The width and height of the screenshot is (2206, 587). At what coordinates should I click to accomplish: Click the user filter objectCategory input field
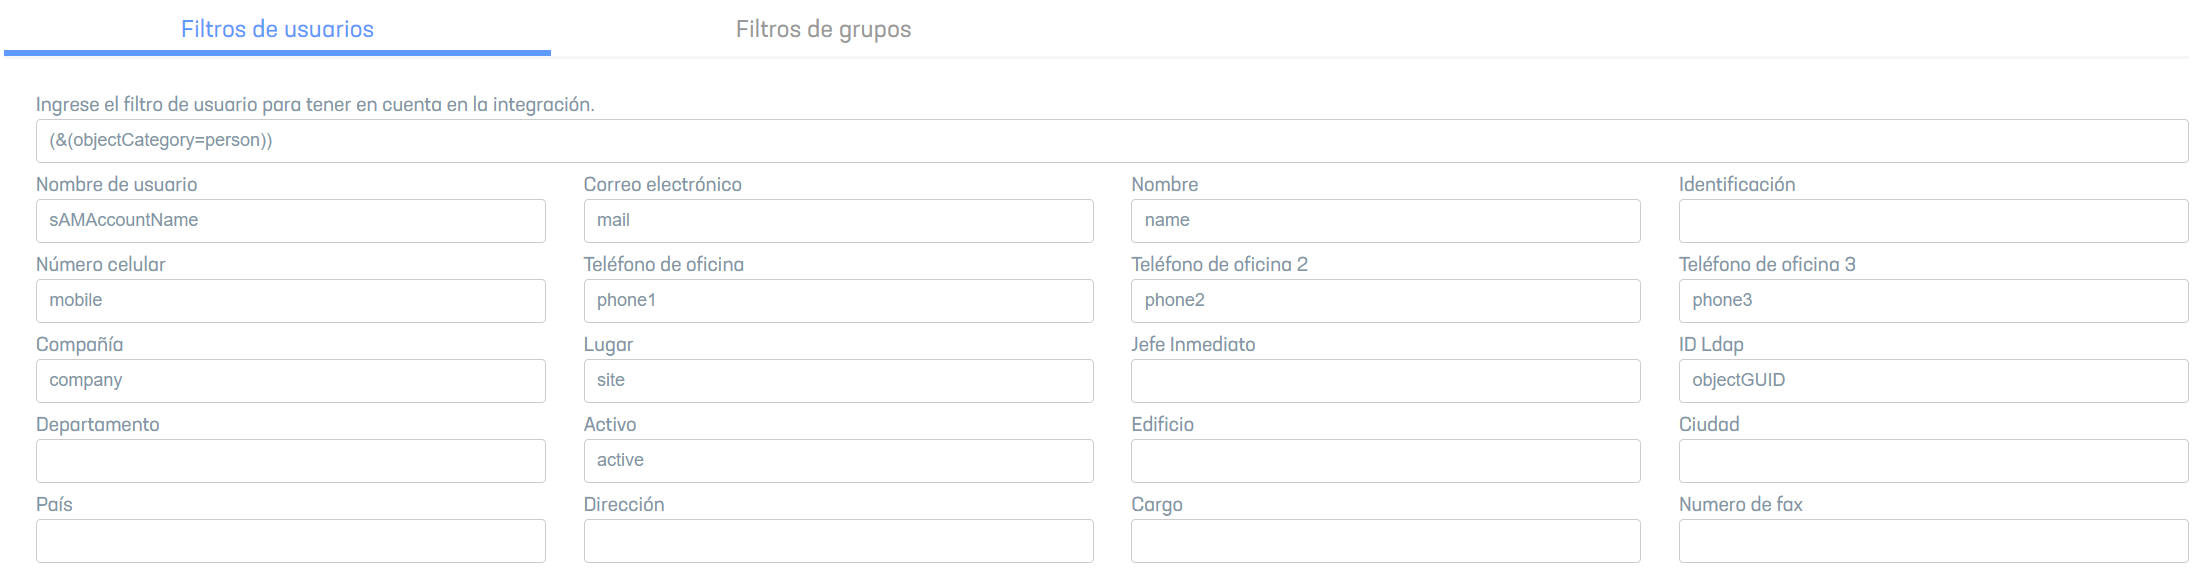pos(1111,141)
